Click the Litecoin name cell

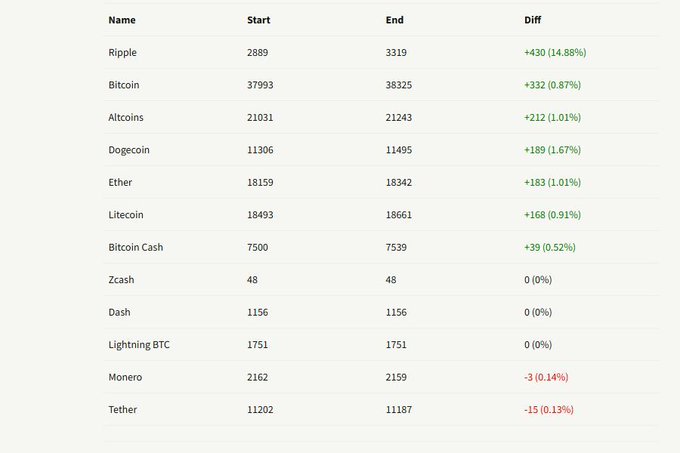click(126, 215)
